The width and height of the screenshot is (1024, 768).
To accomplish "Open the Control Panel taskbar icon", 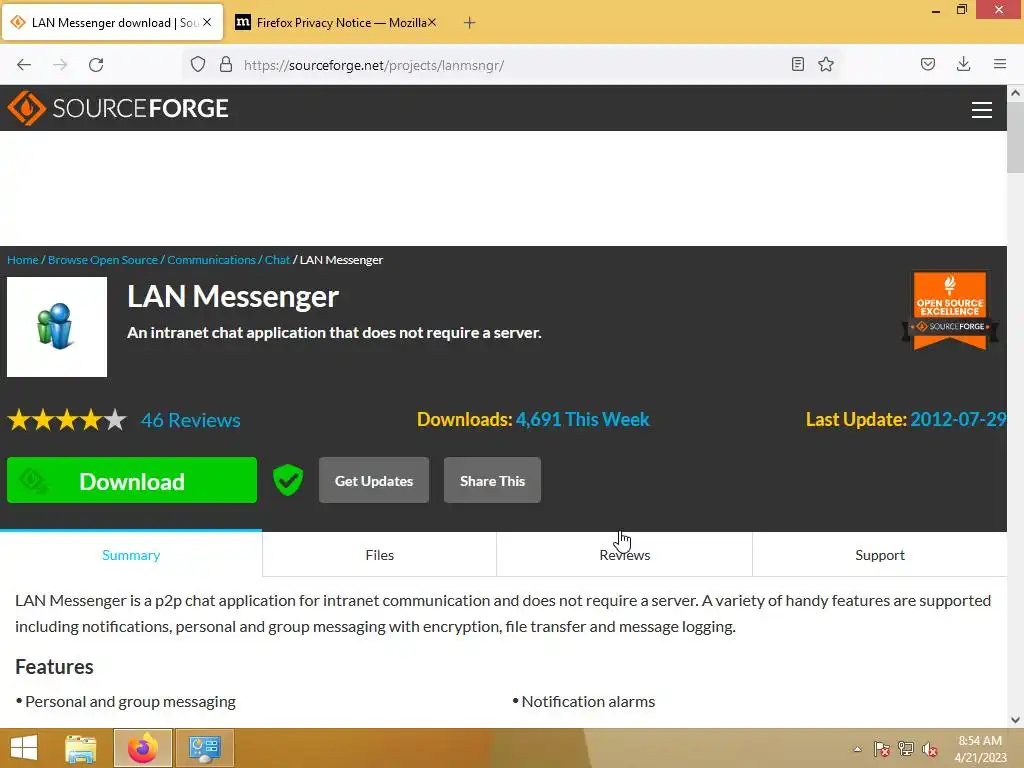I will (204, 748).
